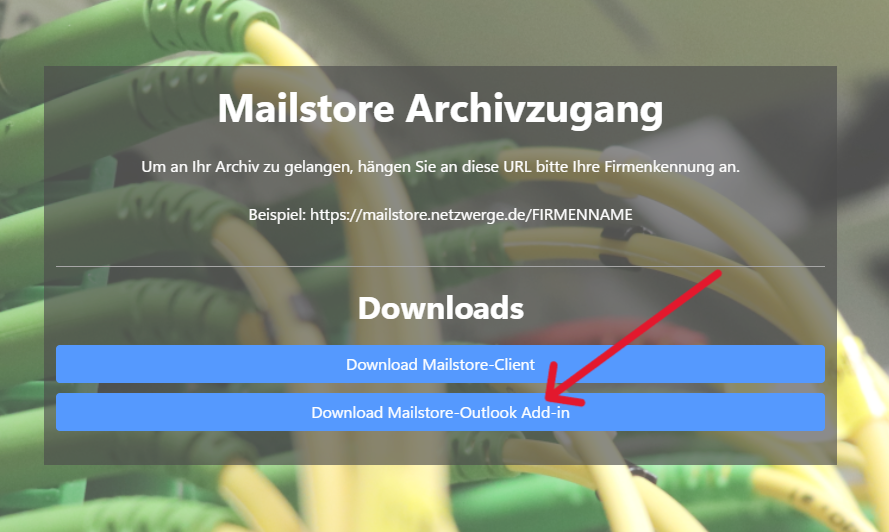Image resolution: width=889 pixels, height=532 pixels.
Task: Click the word Archivzugang in the title
Action: click(x=534, y=108)
